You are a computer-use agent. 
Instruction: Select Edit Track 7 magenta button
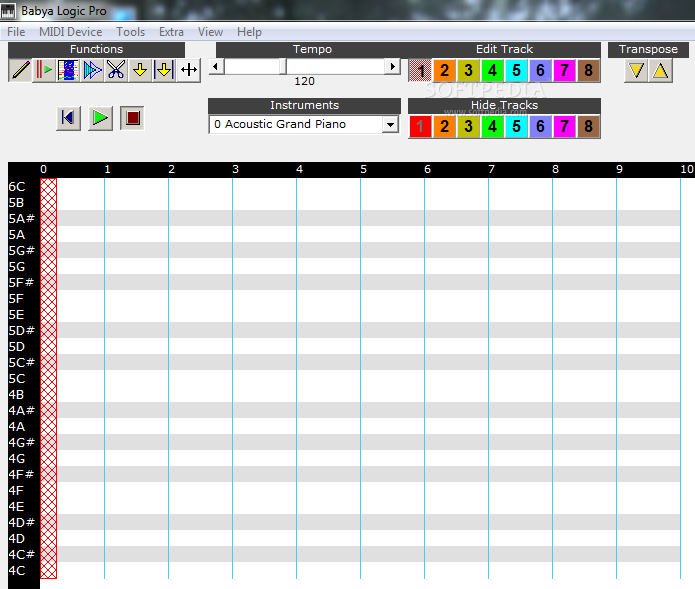tap(564, 70)
